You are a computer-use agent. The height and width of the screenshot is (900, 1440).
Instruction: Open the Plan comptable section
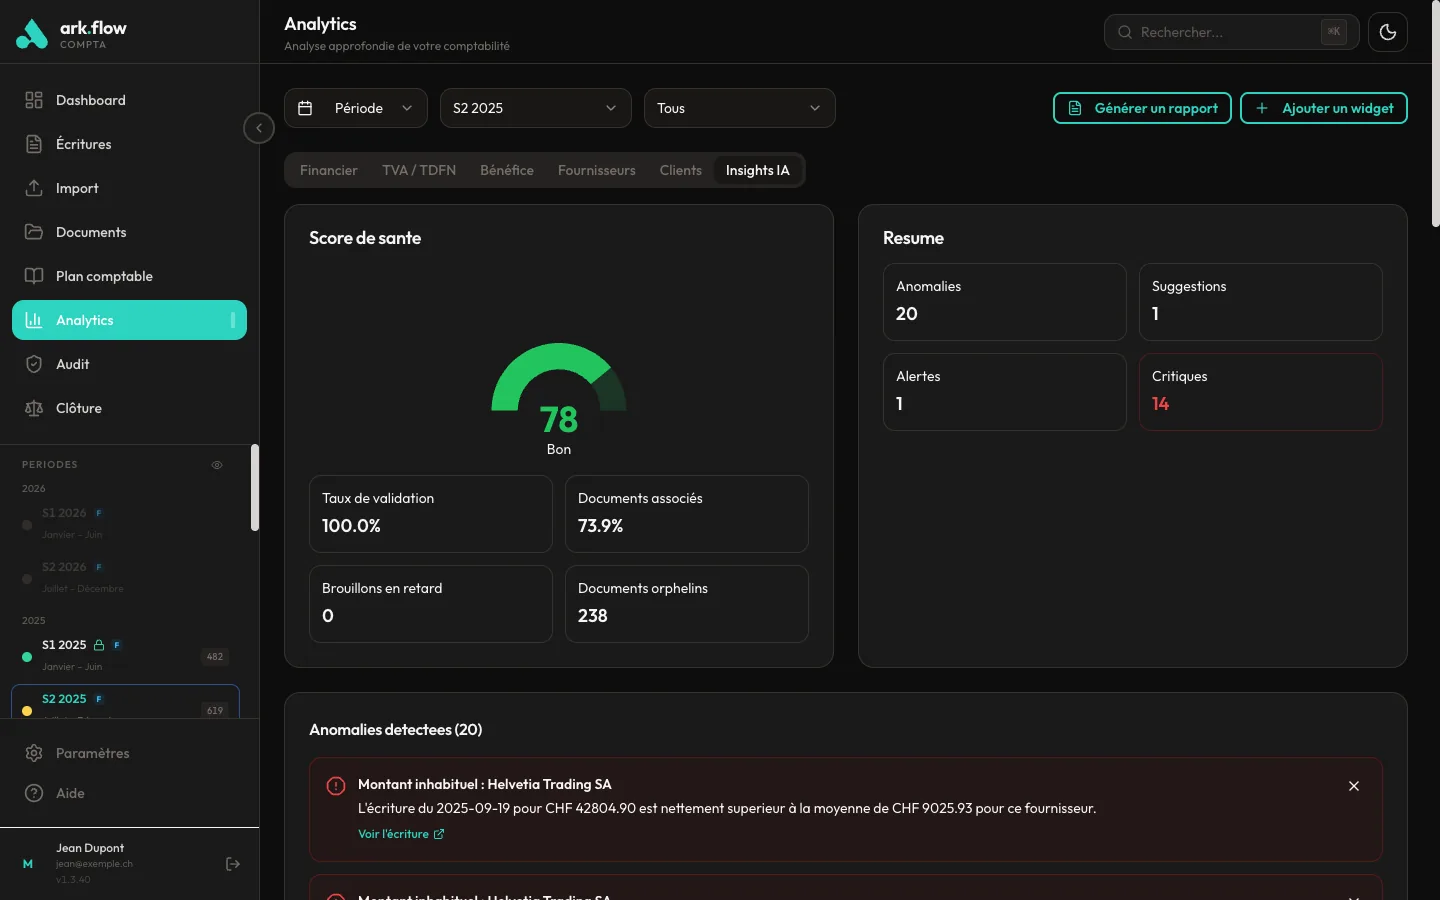coord(104,276)
